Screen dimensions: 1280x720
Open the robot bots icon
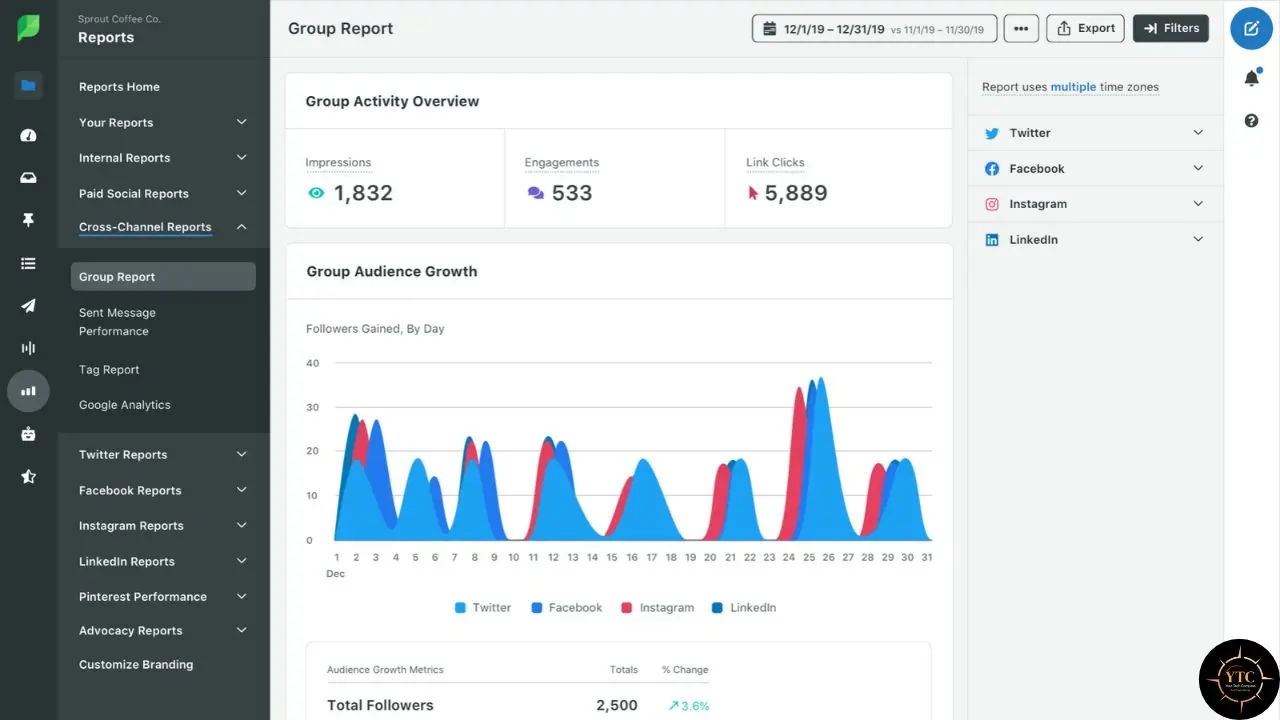tap(28, 434)
